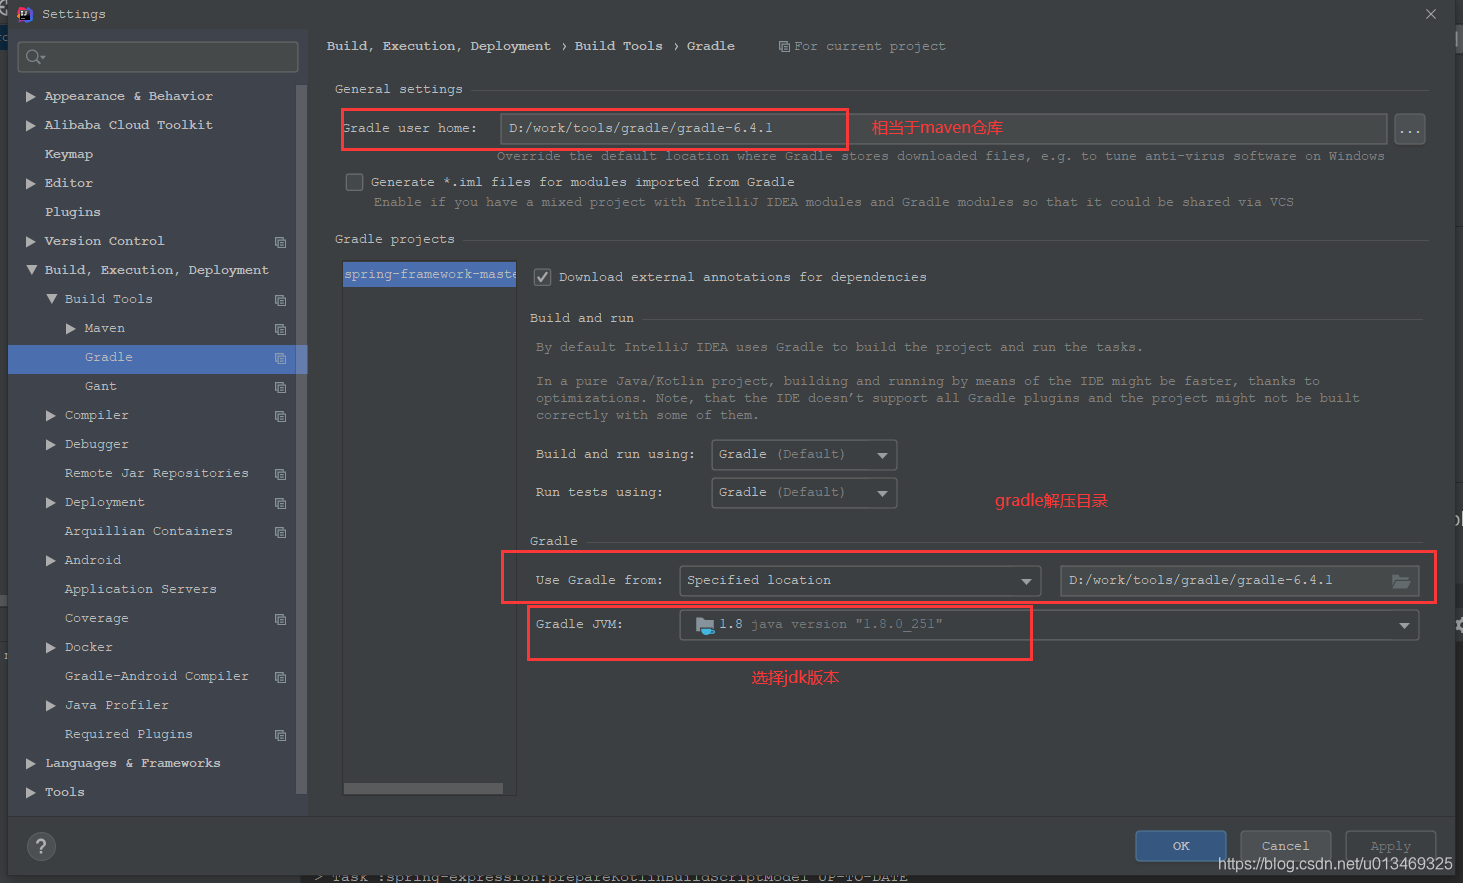Click the project-level icon beside Remote Jar Repositories
The width and height of the screenshot is (1463, 883).
click(x=280, y=474)
